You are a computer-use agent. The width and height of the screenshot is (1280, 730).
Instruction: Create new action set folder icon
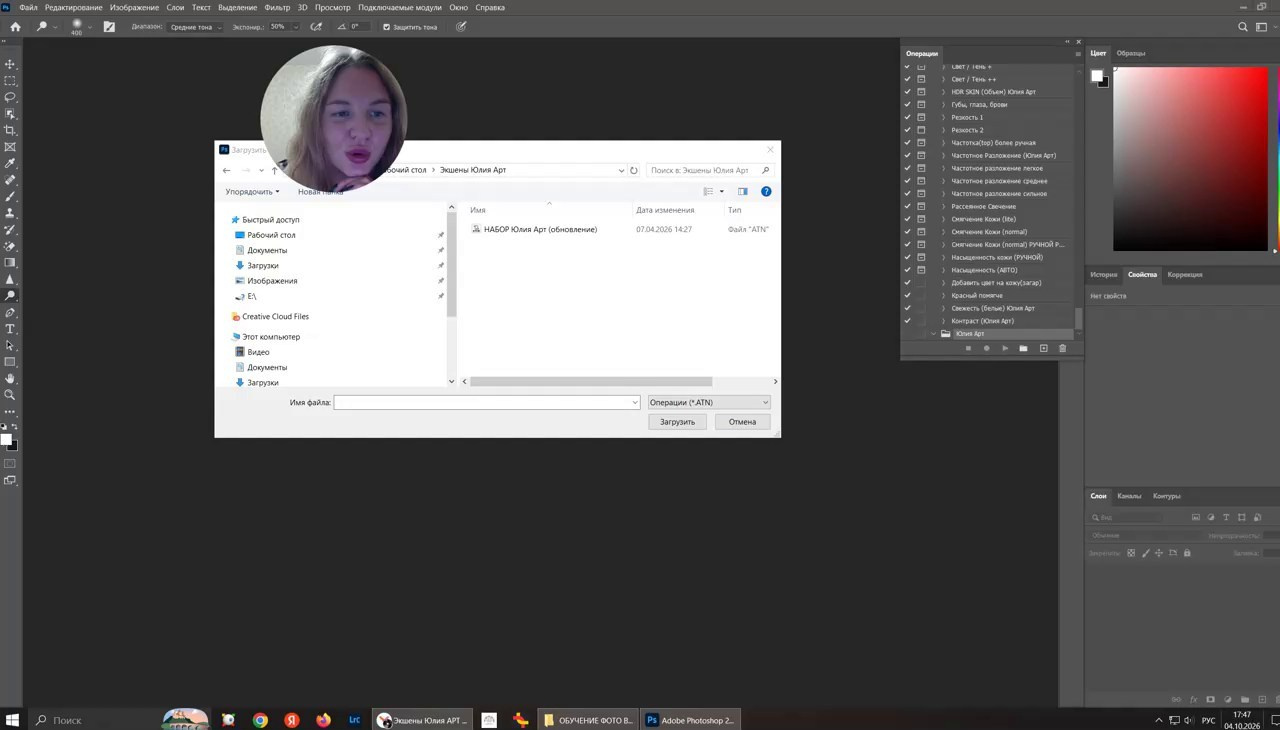1023,348
